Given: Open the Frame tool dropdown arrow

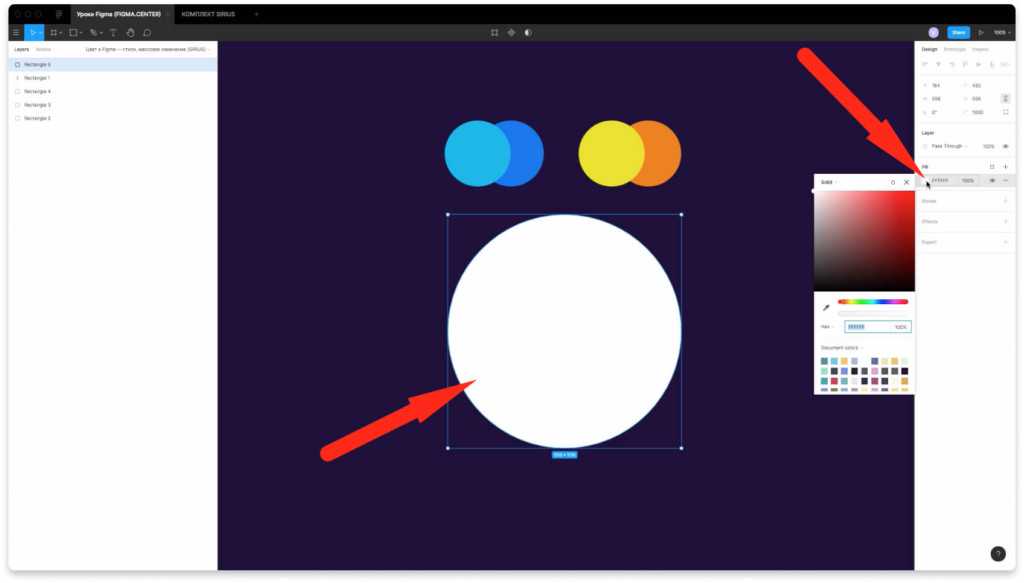Looking at the screenshot, I should (61, 33).
